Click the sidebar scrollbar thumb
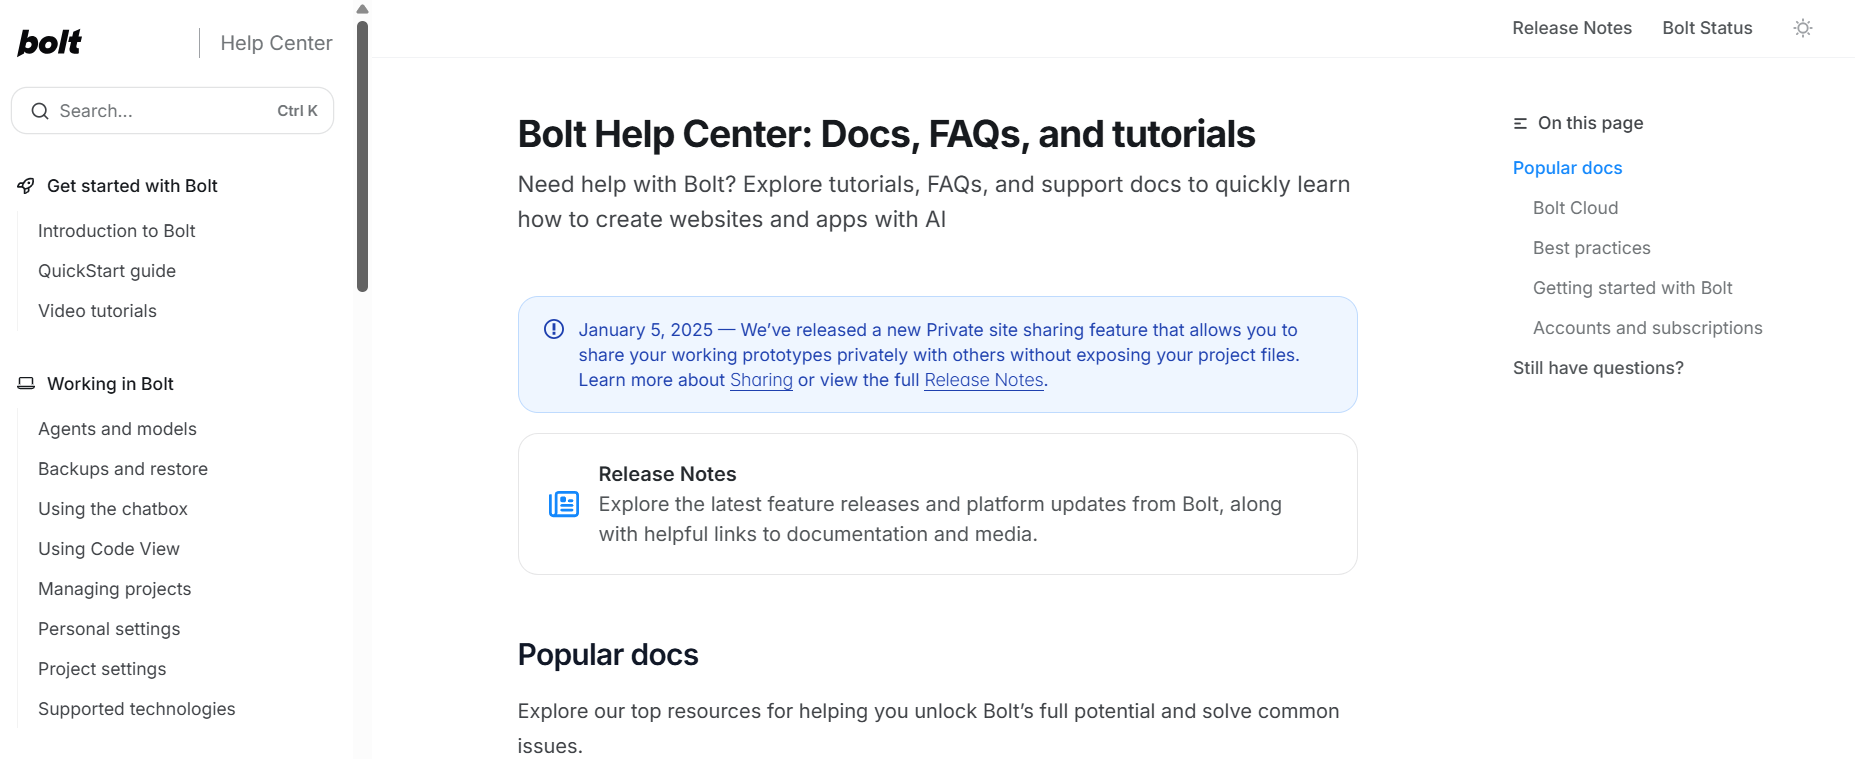This screenshot has width=1855, height=759. pyautogui.click(x=362, y=156)
